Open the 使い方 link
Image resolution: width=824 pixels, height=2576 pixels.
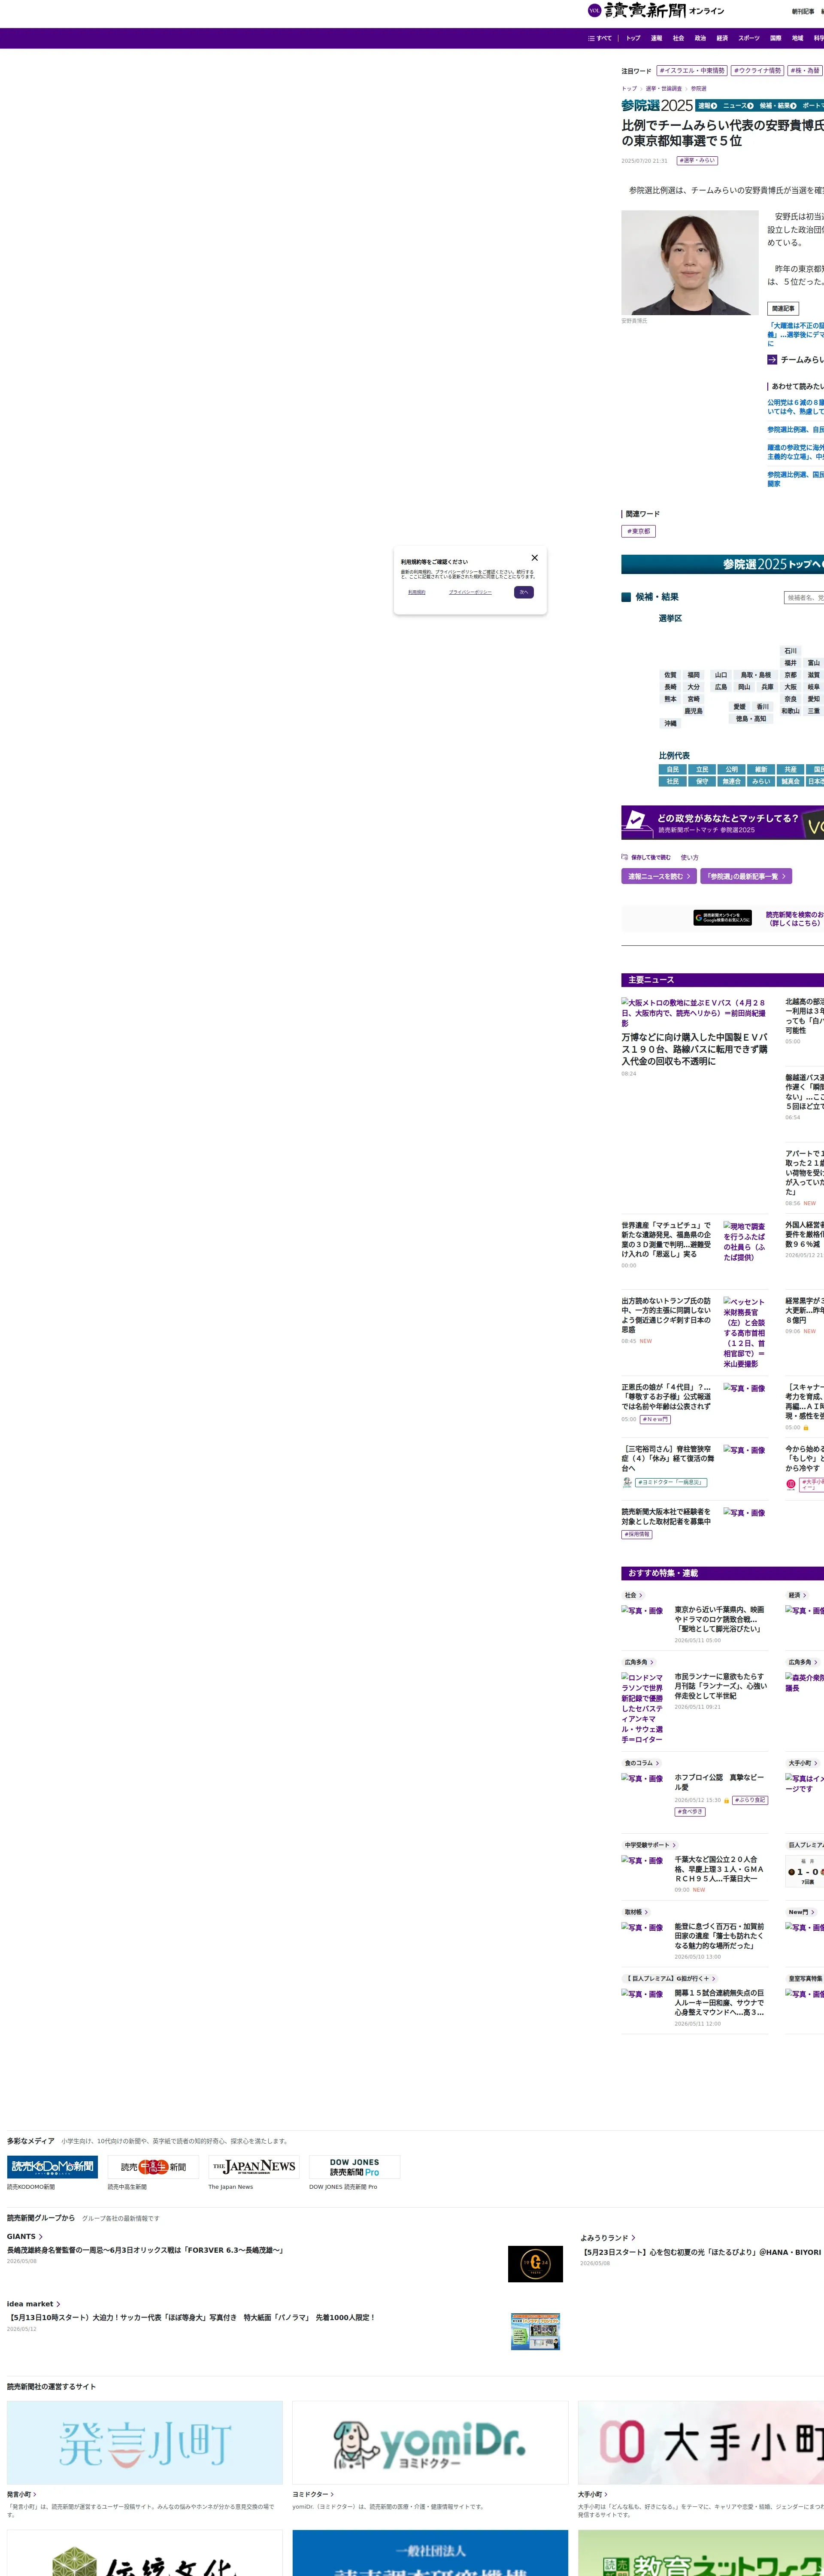click(690, 858)
